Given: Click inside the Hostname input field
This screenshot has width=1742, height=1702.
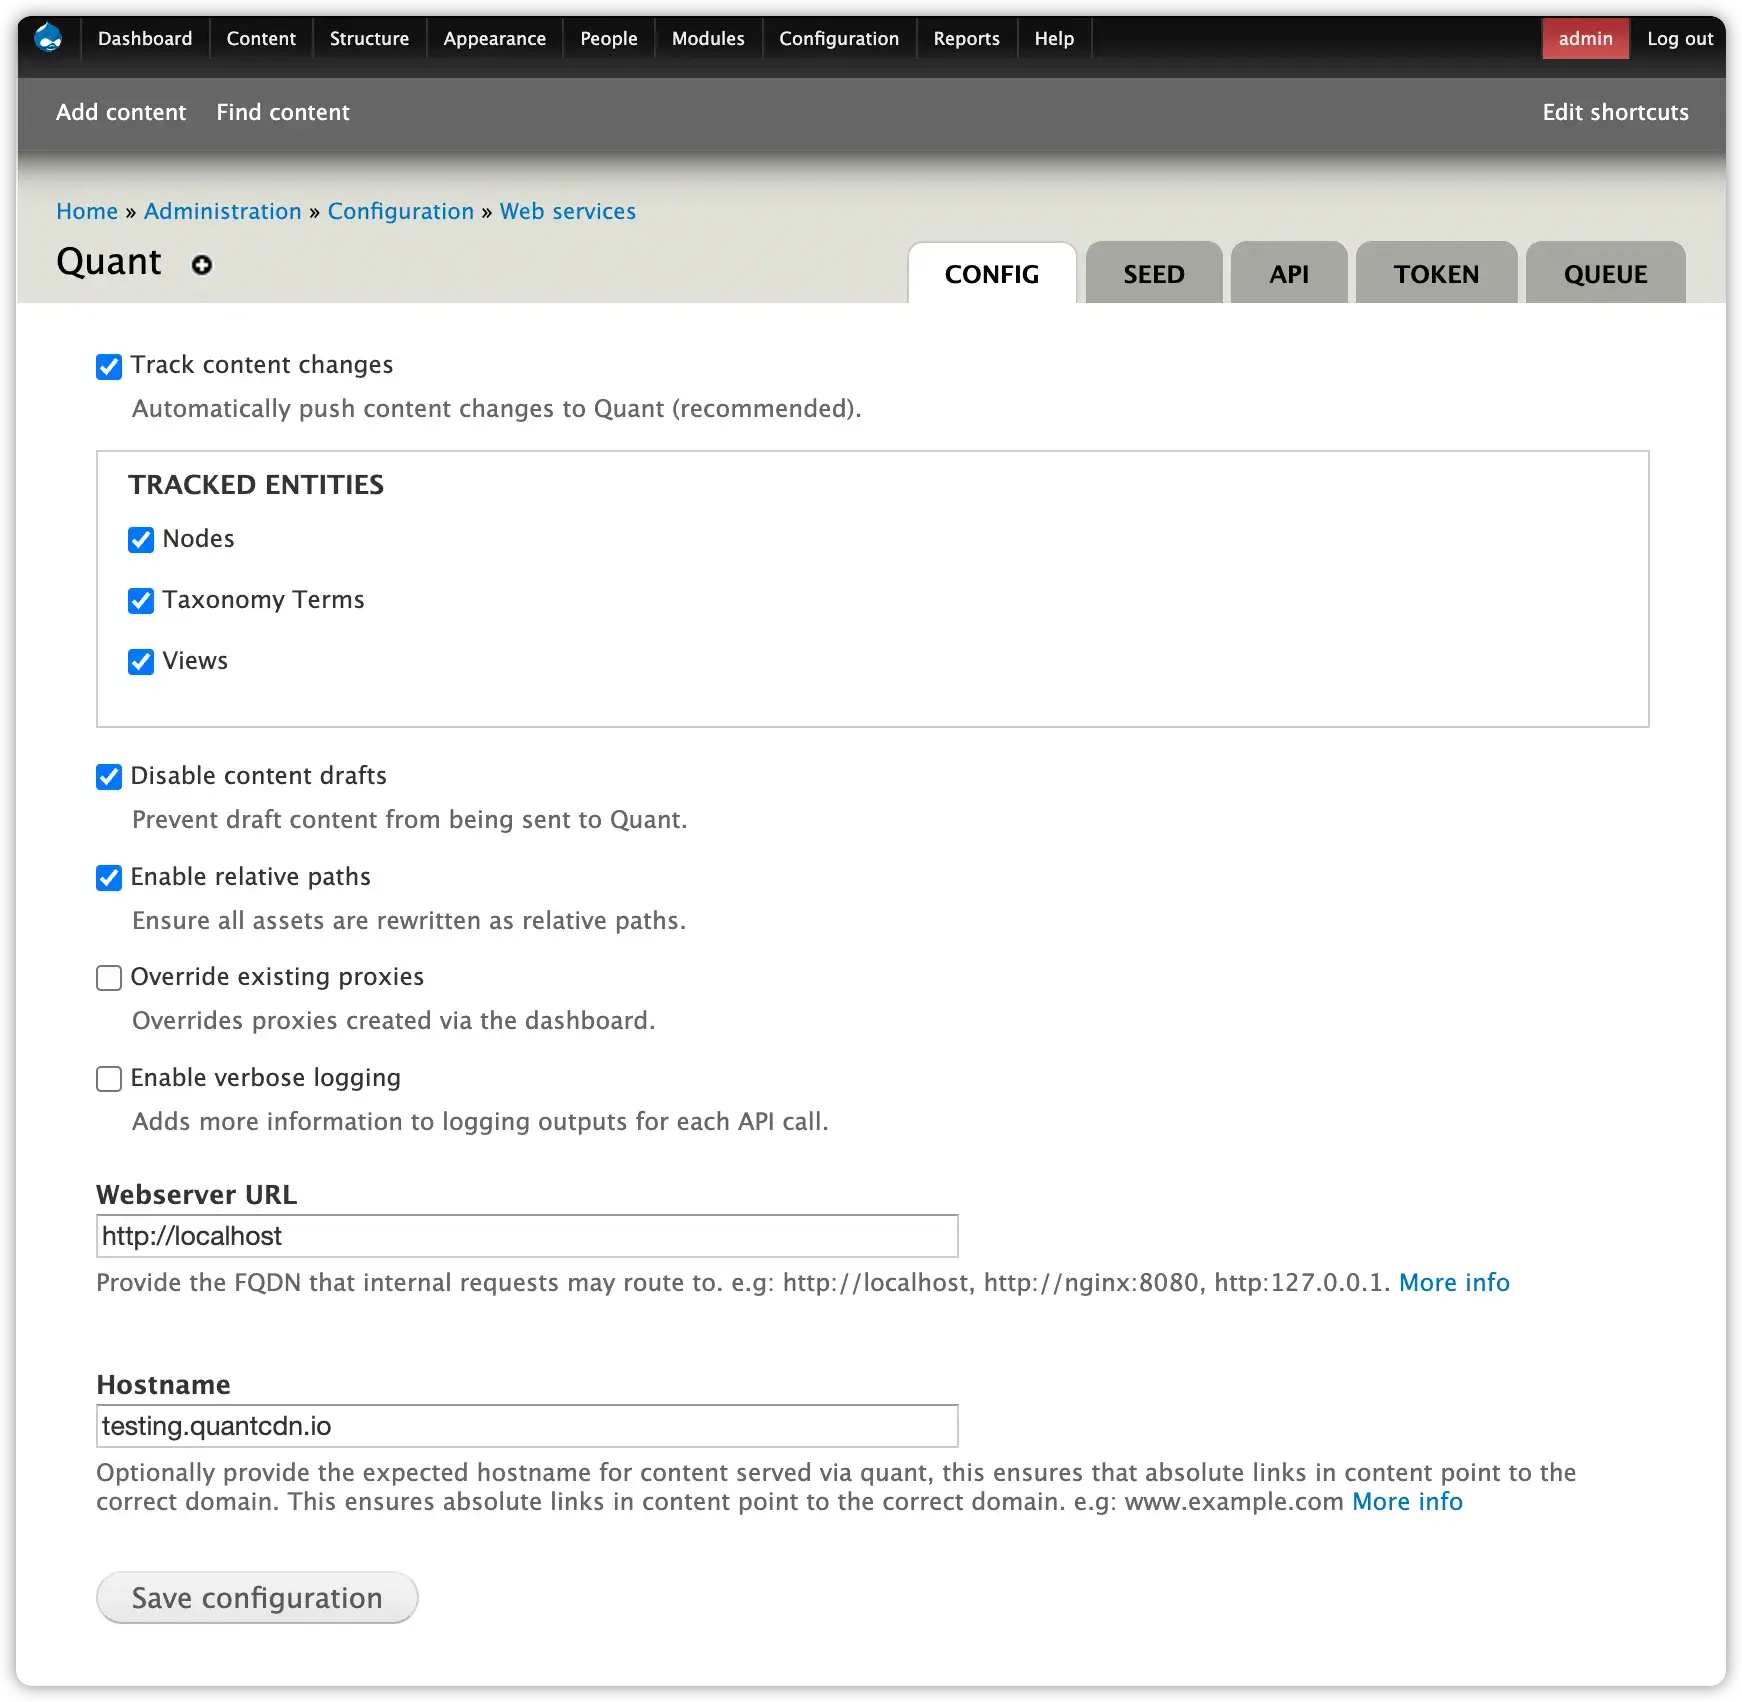Looking at the screenshot, I should tap(527, 1426).
